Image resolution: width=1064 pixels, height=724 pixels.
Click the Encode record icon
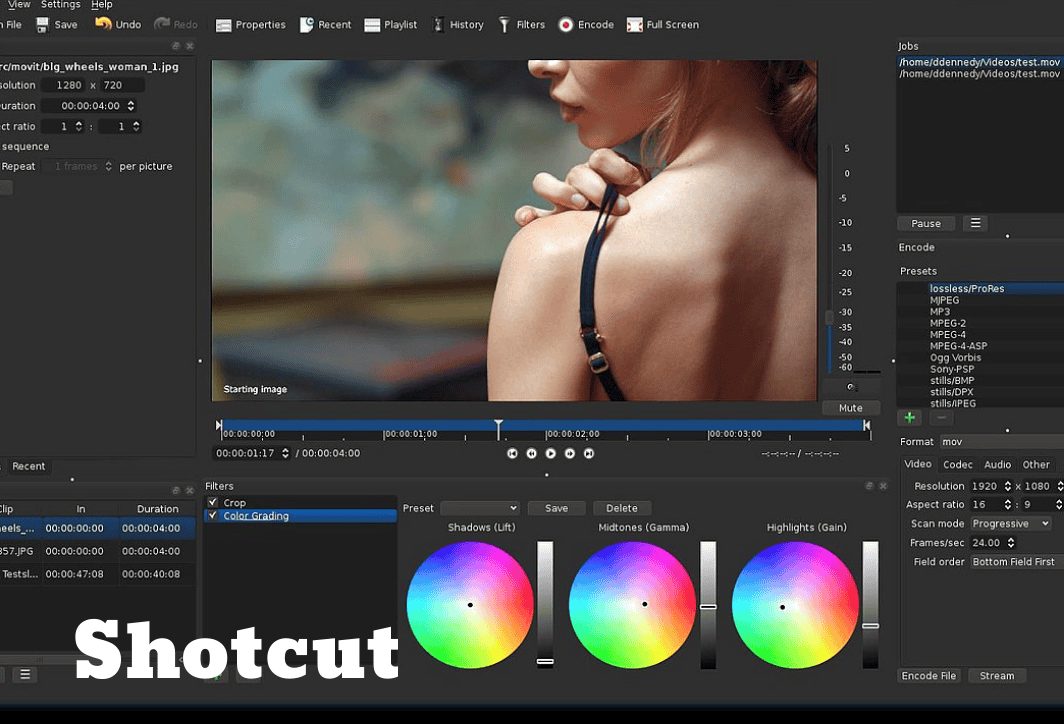click(566, 25)
